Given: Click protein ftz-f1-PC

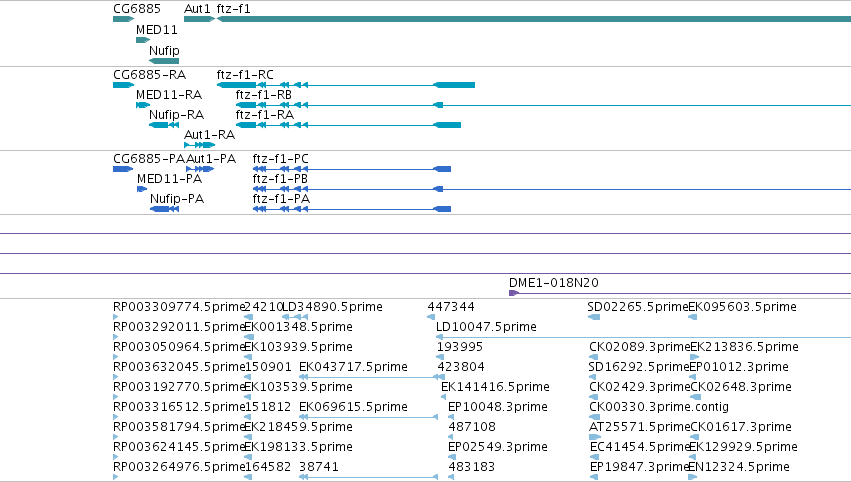Looking at the screenshot, I should click(x=281, y=159).
